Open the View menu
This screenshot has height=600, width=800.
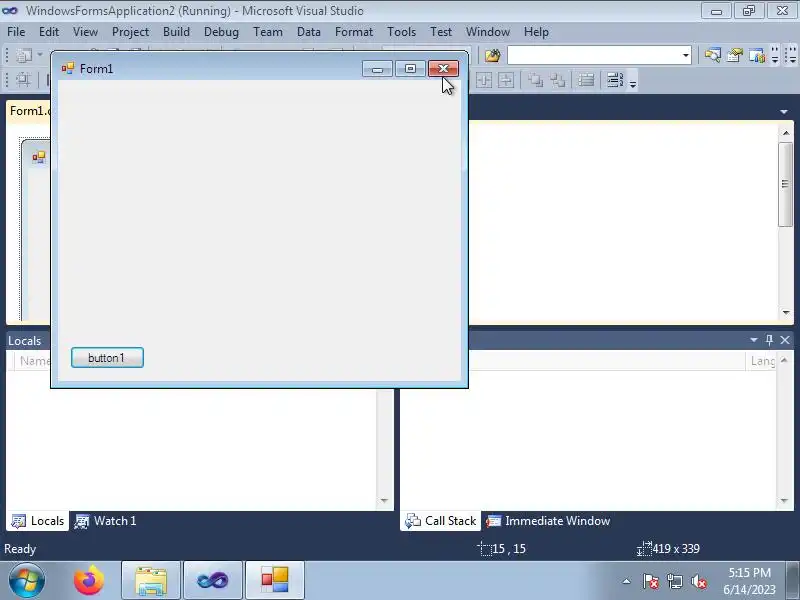coord(85,32)
